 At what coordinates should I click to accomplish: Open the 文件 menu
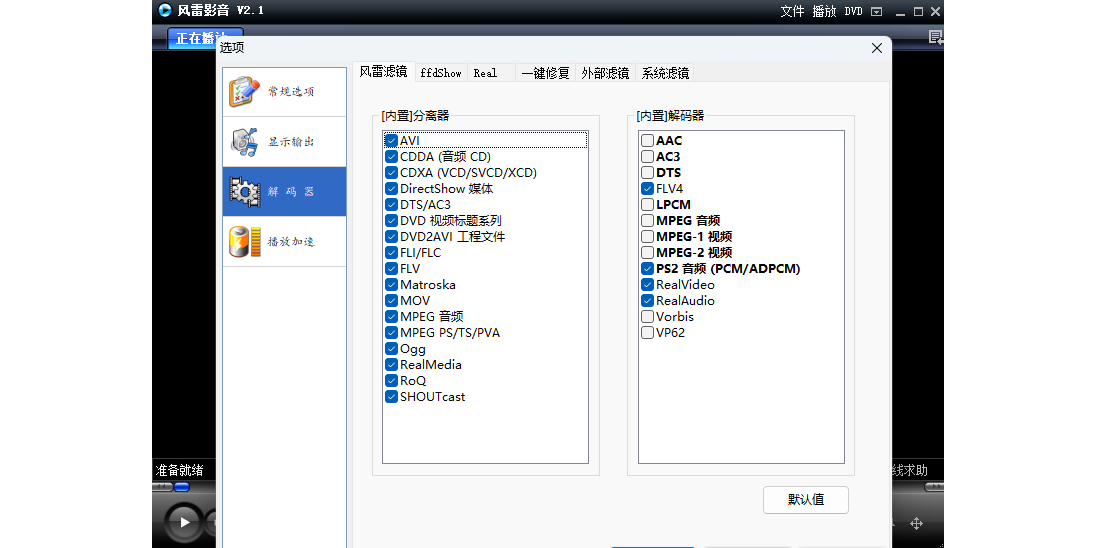point(792,12)
